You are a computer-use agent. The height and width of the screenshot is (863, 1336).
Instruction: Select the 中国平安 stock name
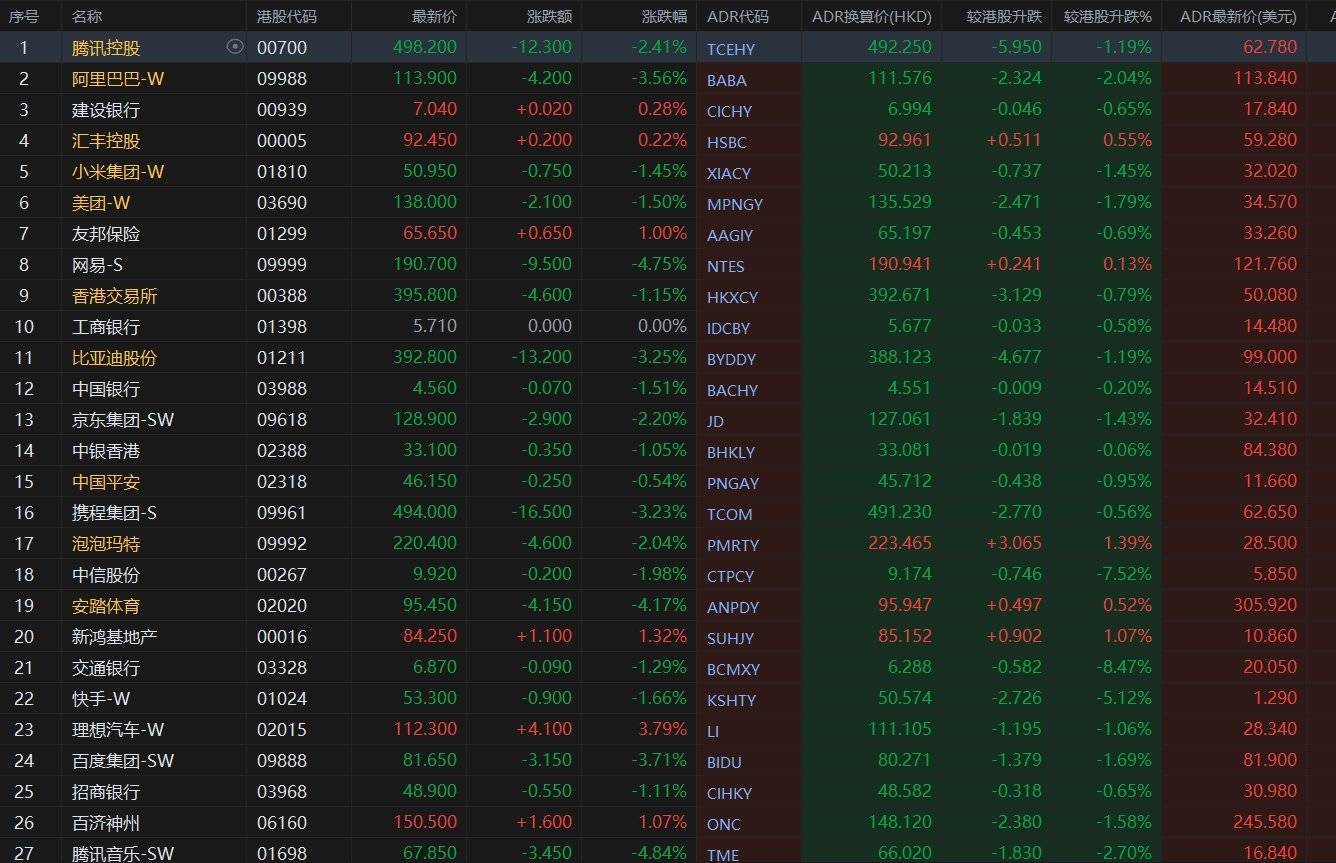click(106, 481)
